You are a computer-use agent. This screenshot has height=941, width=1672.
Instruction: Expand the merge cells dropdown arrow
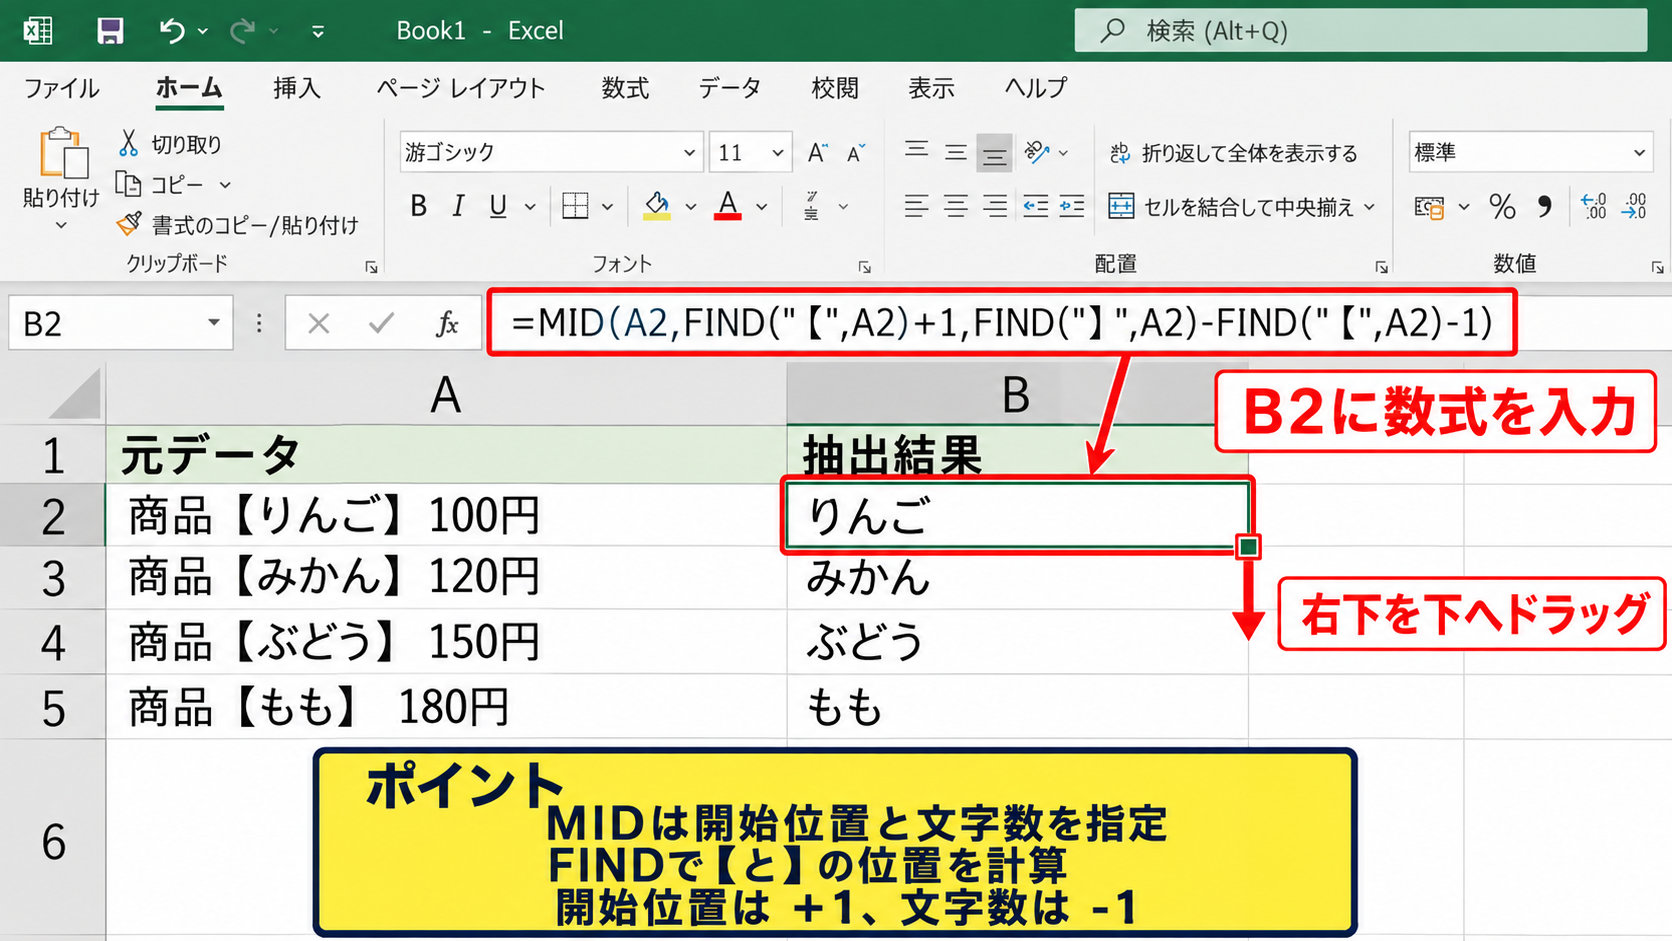[1370, 207]
